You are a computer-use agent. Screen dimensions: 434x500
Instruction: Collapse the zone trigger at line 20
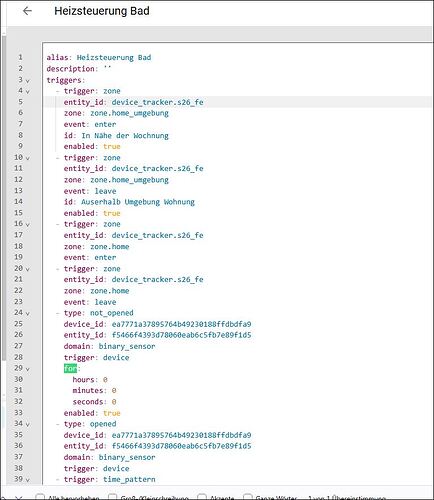(x=28, y=269)
